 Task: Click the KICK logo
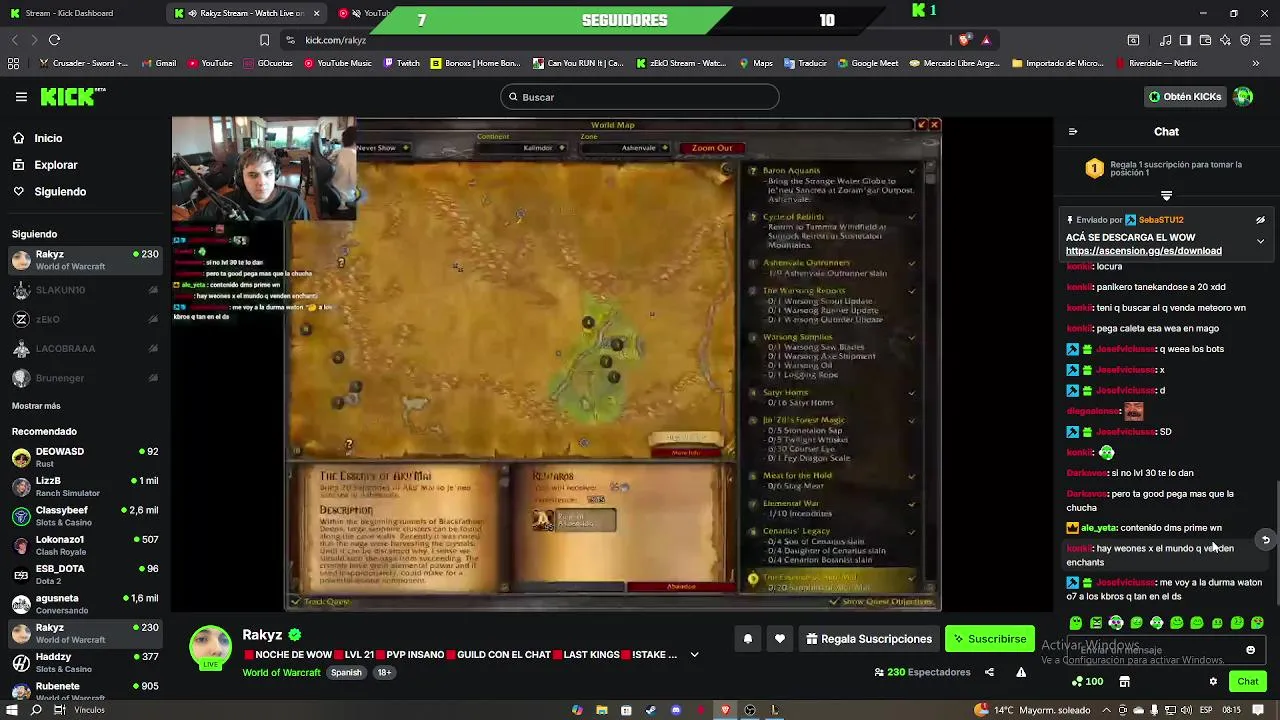click(73, 97)
